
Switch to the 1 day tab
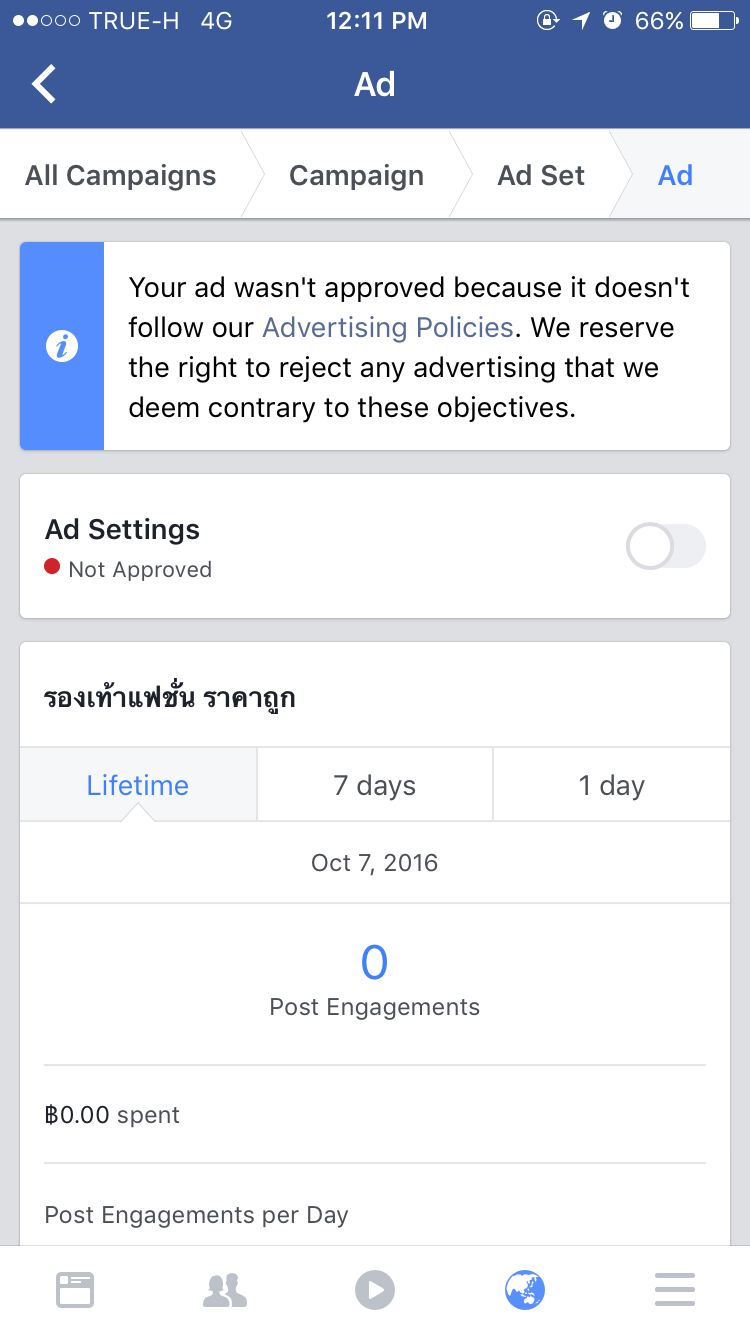pos(611,785)
